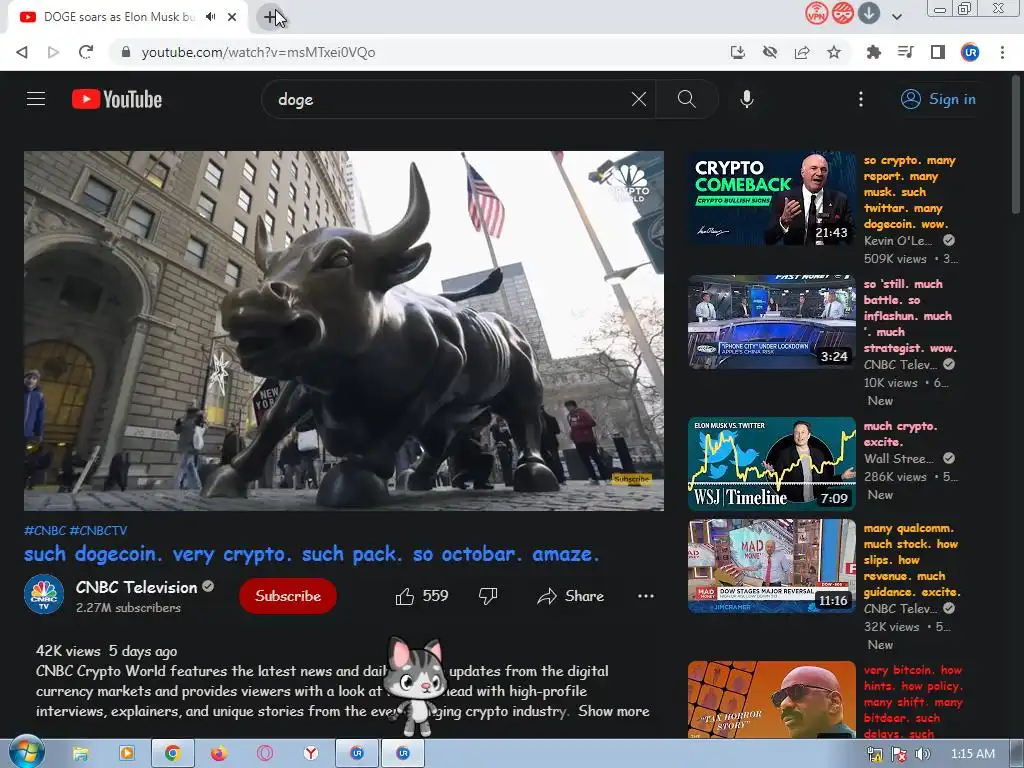
Task: Run search with magnifier button
Action: coord(686,99)
